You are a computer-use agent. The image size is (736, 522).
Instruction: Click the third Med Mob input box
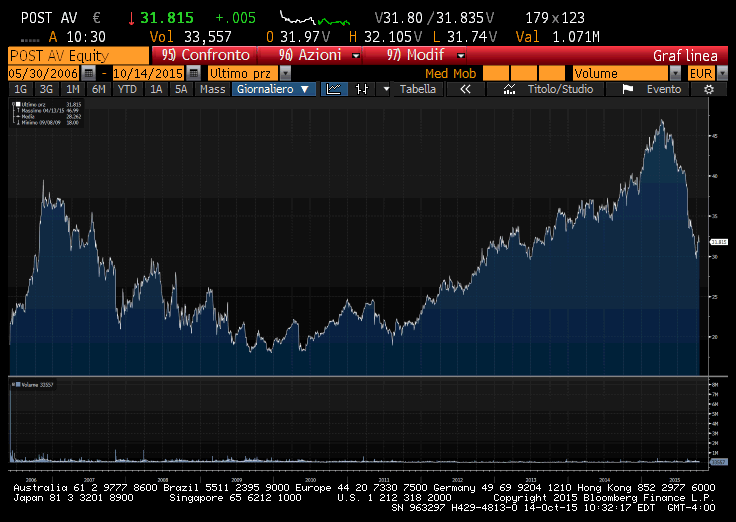tap(552, 73)
